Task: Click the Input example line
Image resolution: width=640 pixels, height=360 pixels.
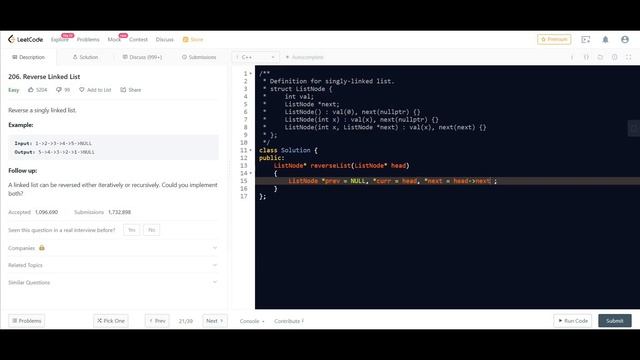Action: pyautogui.click(x=53, y=143)
